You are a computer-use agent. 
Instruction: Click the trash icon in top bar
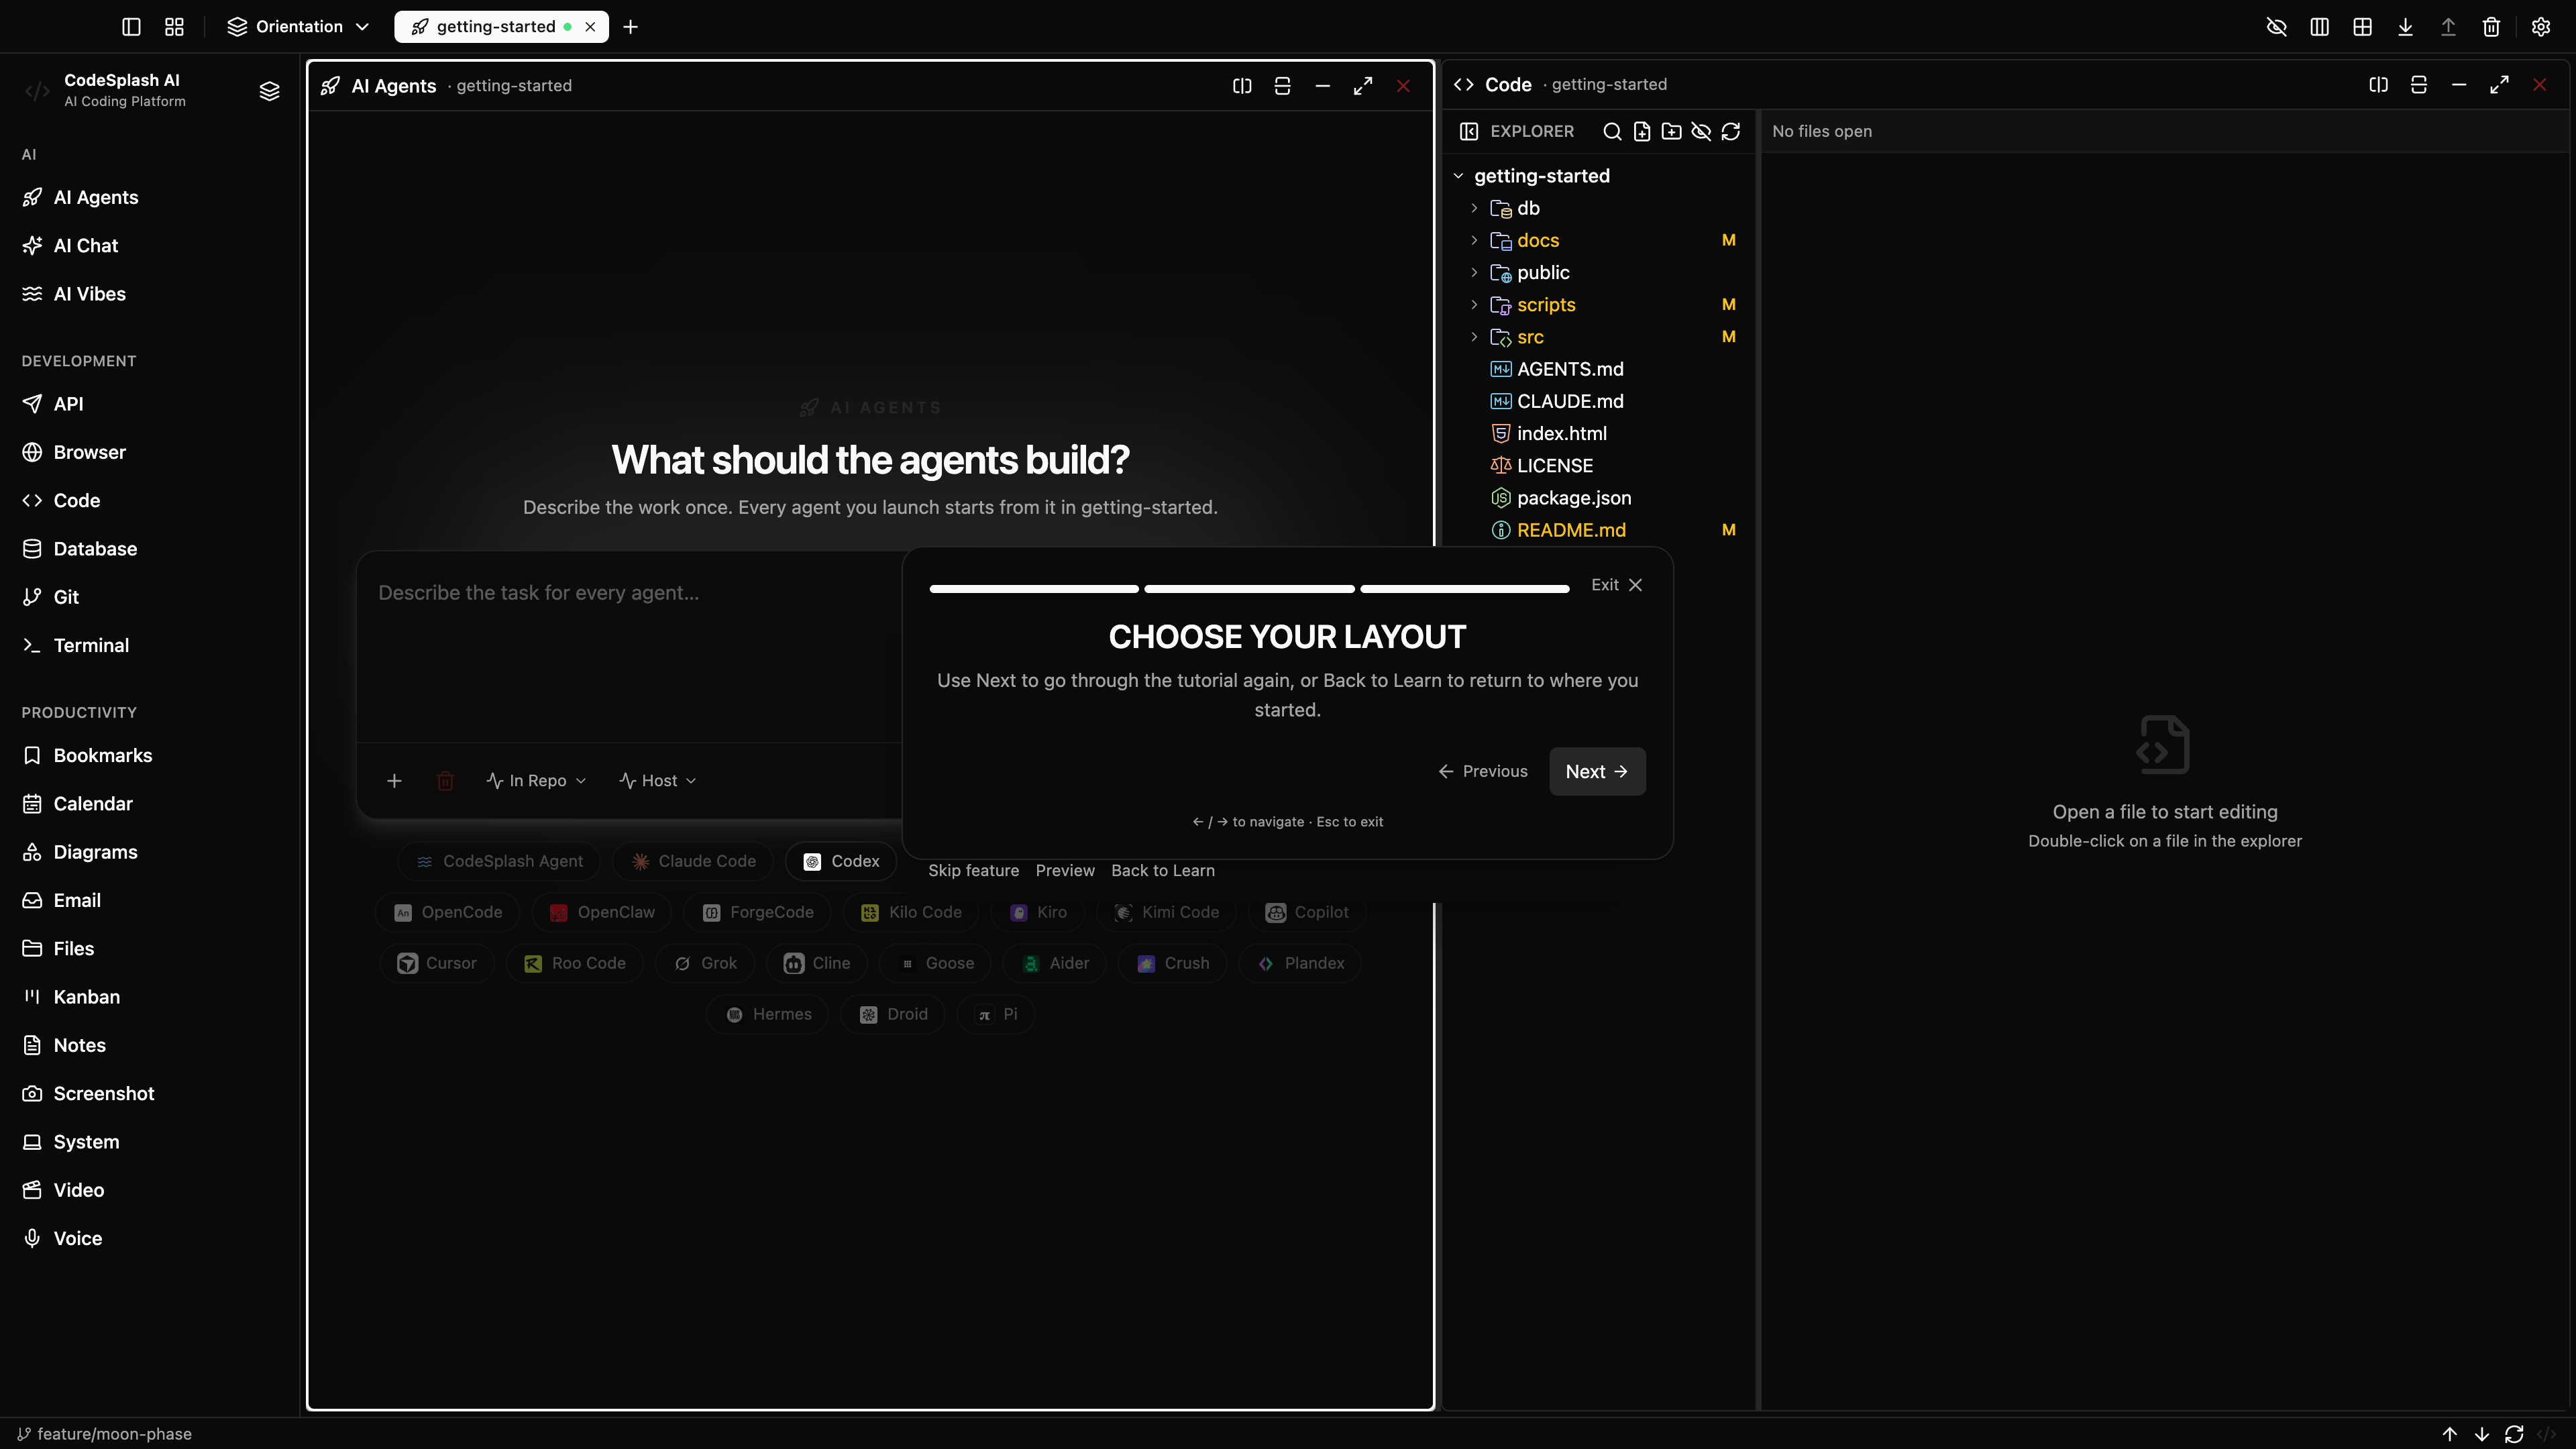pyautogui.click(x=2491, y=27)
